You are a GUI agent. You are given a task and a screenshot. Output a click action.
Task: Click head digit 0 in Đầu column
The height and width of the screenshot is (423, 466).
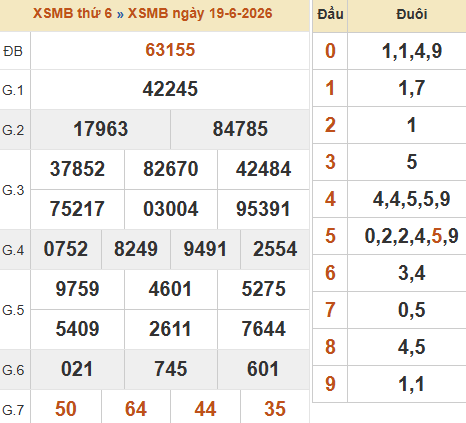330,51
